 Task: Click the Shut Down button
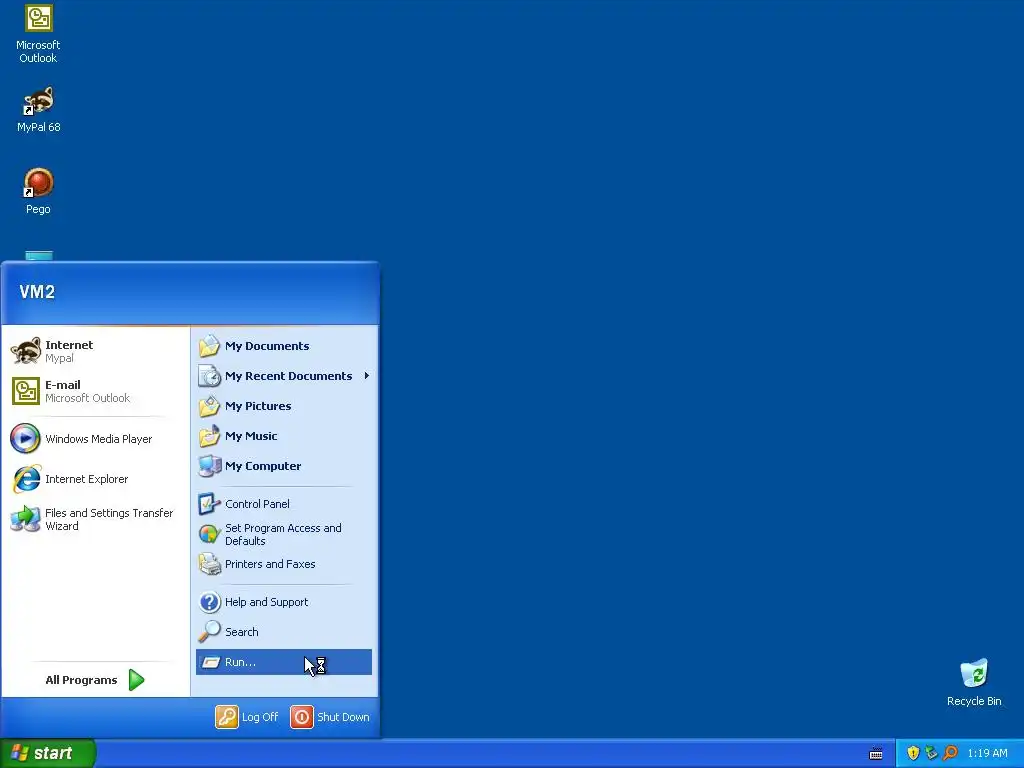330,717
